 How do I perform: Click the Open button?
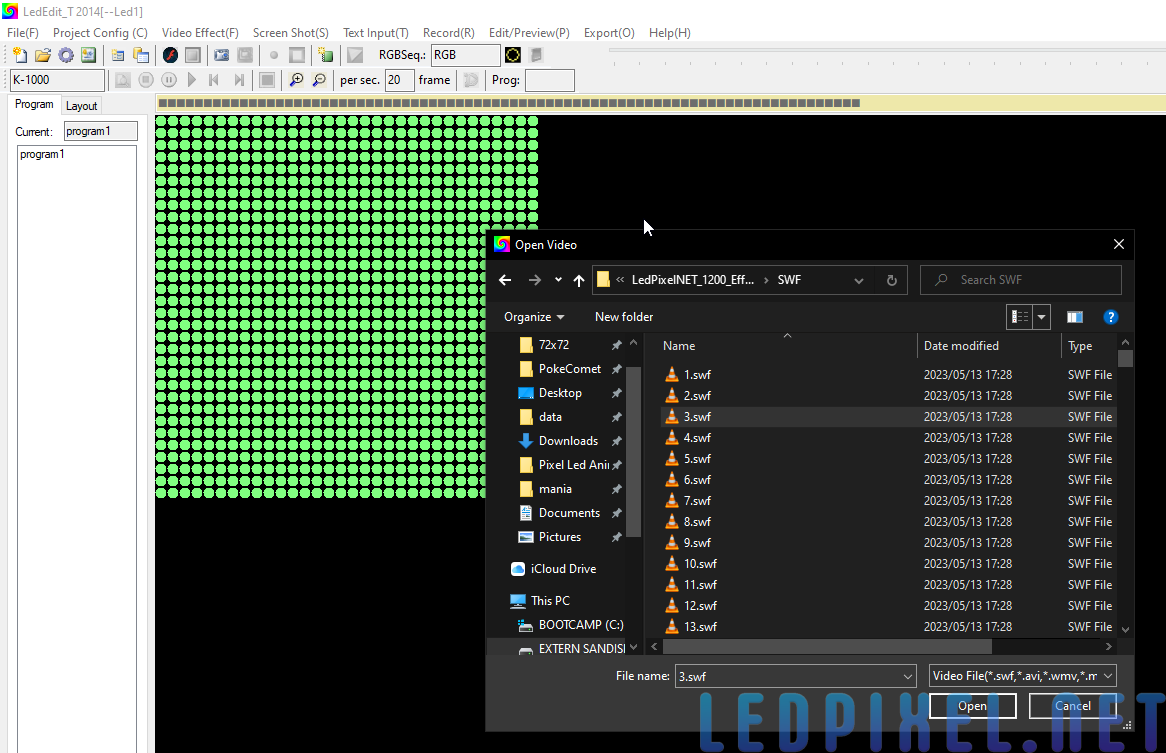[x=973, y=706]
